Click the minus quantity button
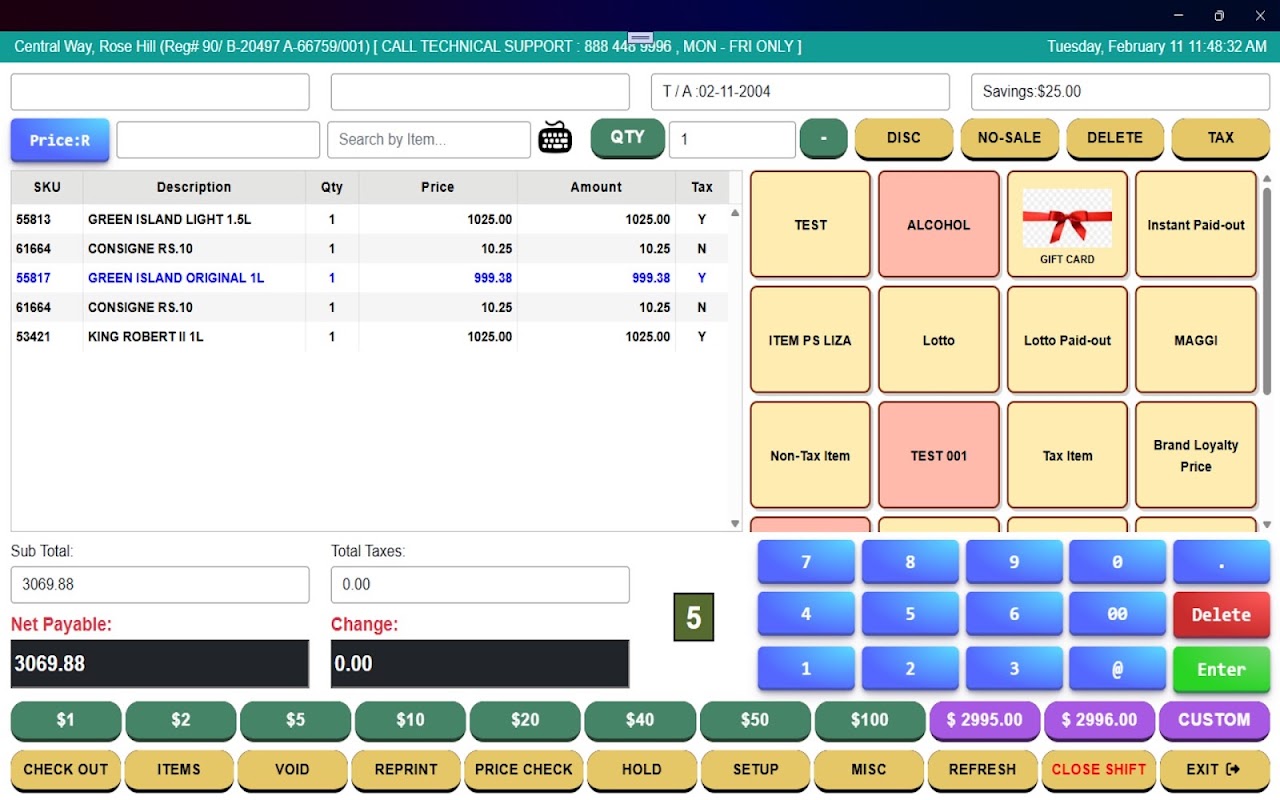 tap(823, 138)
